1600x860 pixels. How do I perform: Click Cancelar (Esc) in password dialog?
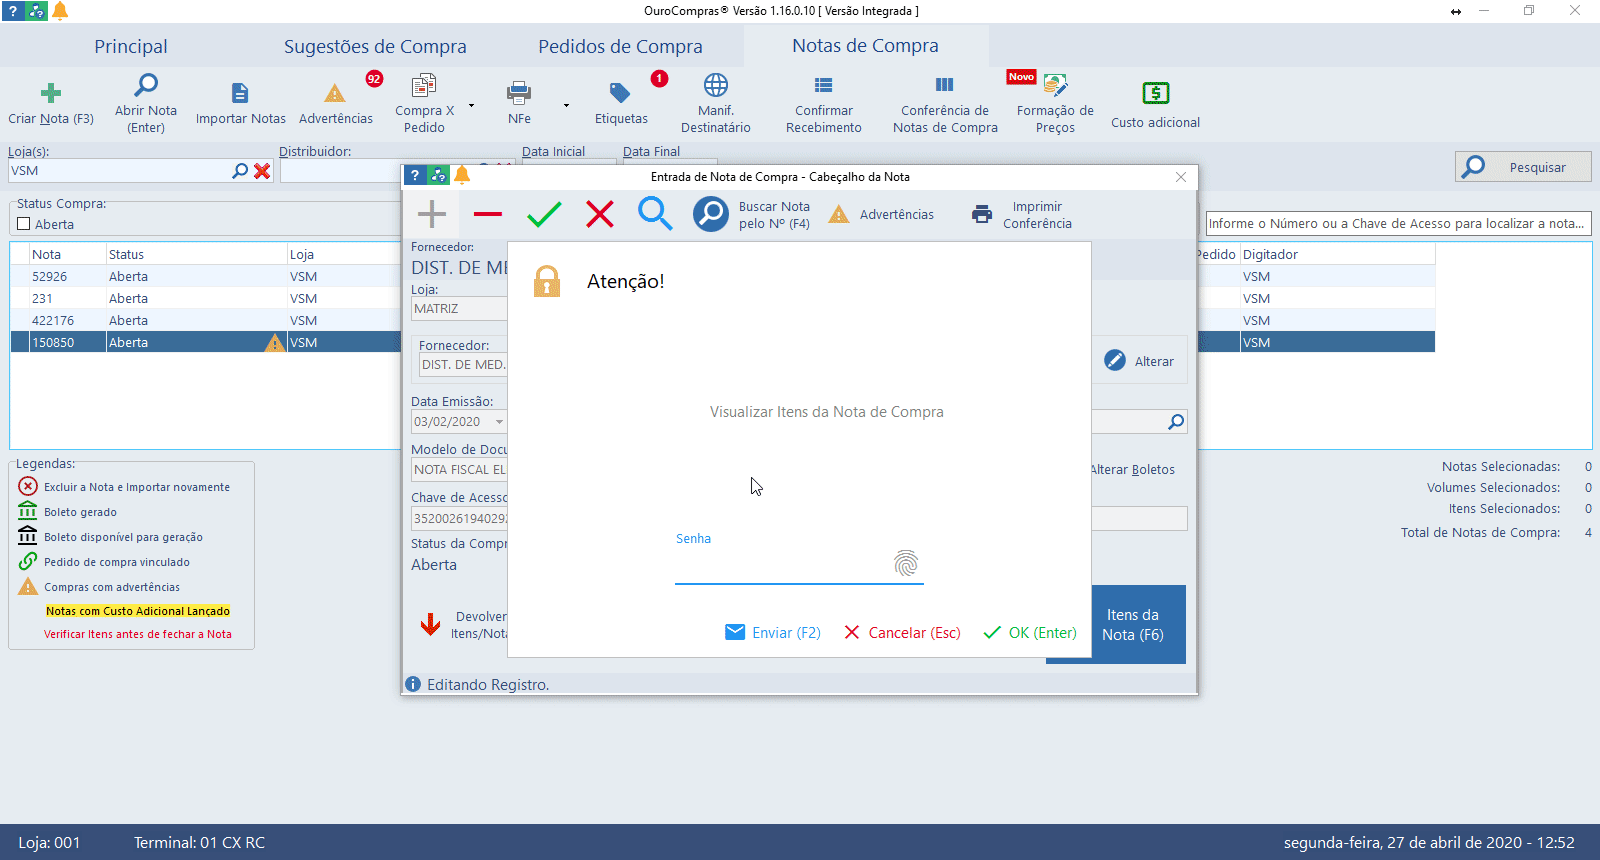click(x=902, y=633)
